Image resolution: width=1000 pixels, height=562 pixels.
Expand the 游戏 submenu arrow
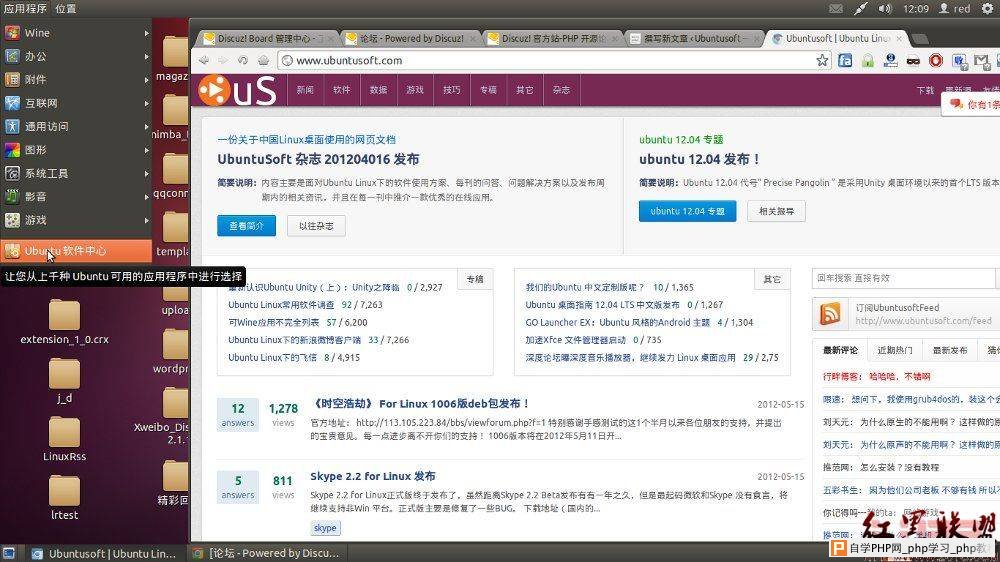pyautogui.click(x=147, y=220)
